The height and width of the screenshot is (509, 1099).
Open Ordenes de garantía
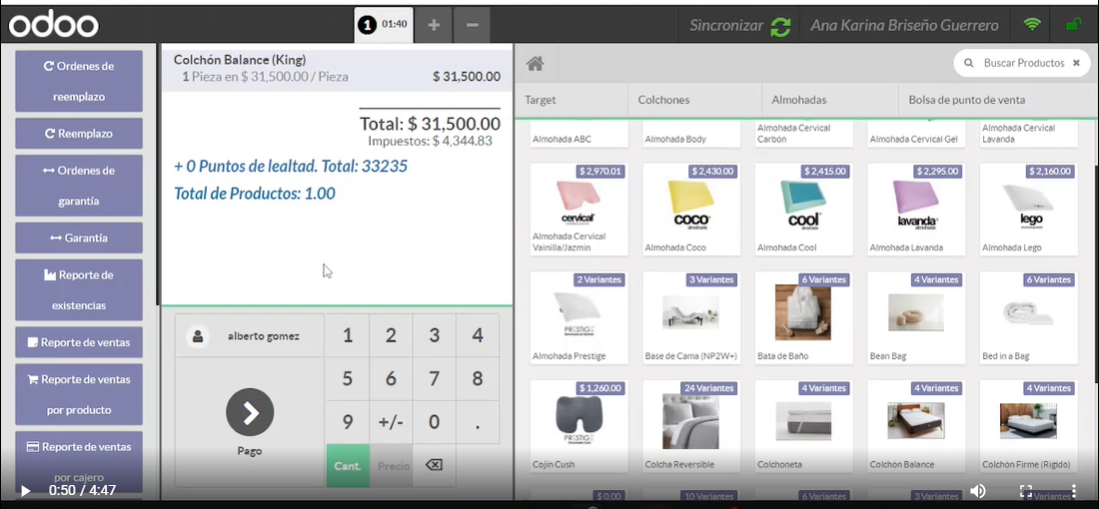(78, 186)
